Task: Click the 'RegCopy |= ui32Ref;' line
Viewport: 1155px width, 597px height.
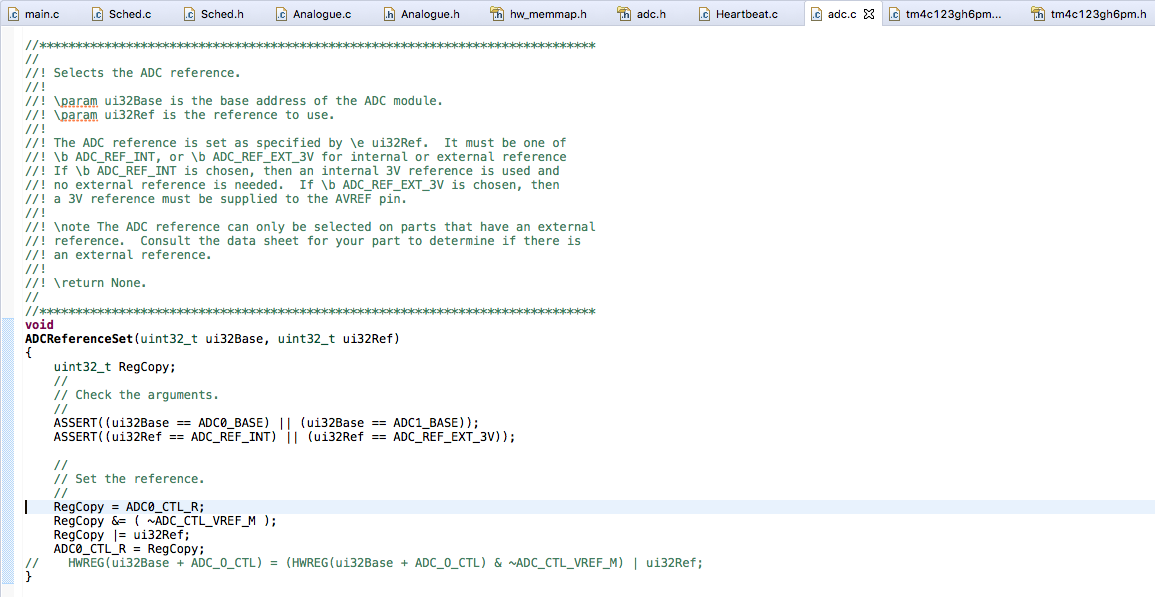Action: (122, 535)
